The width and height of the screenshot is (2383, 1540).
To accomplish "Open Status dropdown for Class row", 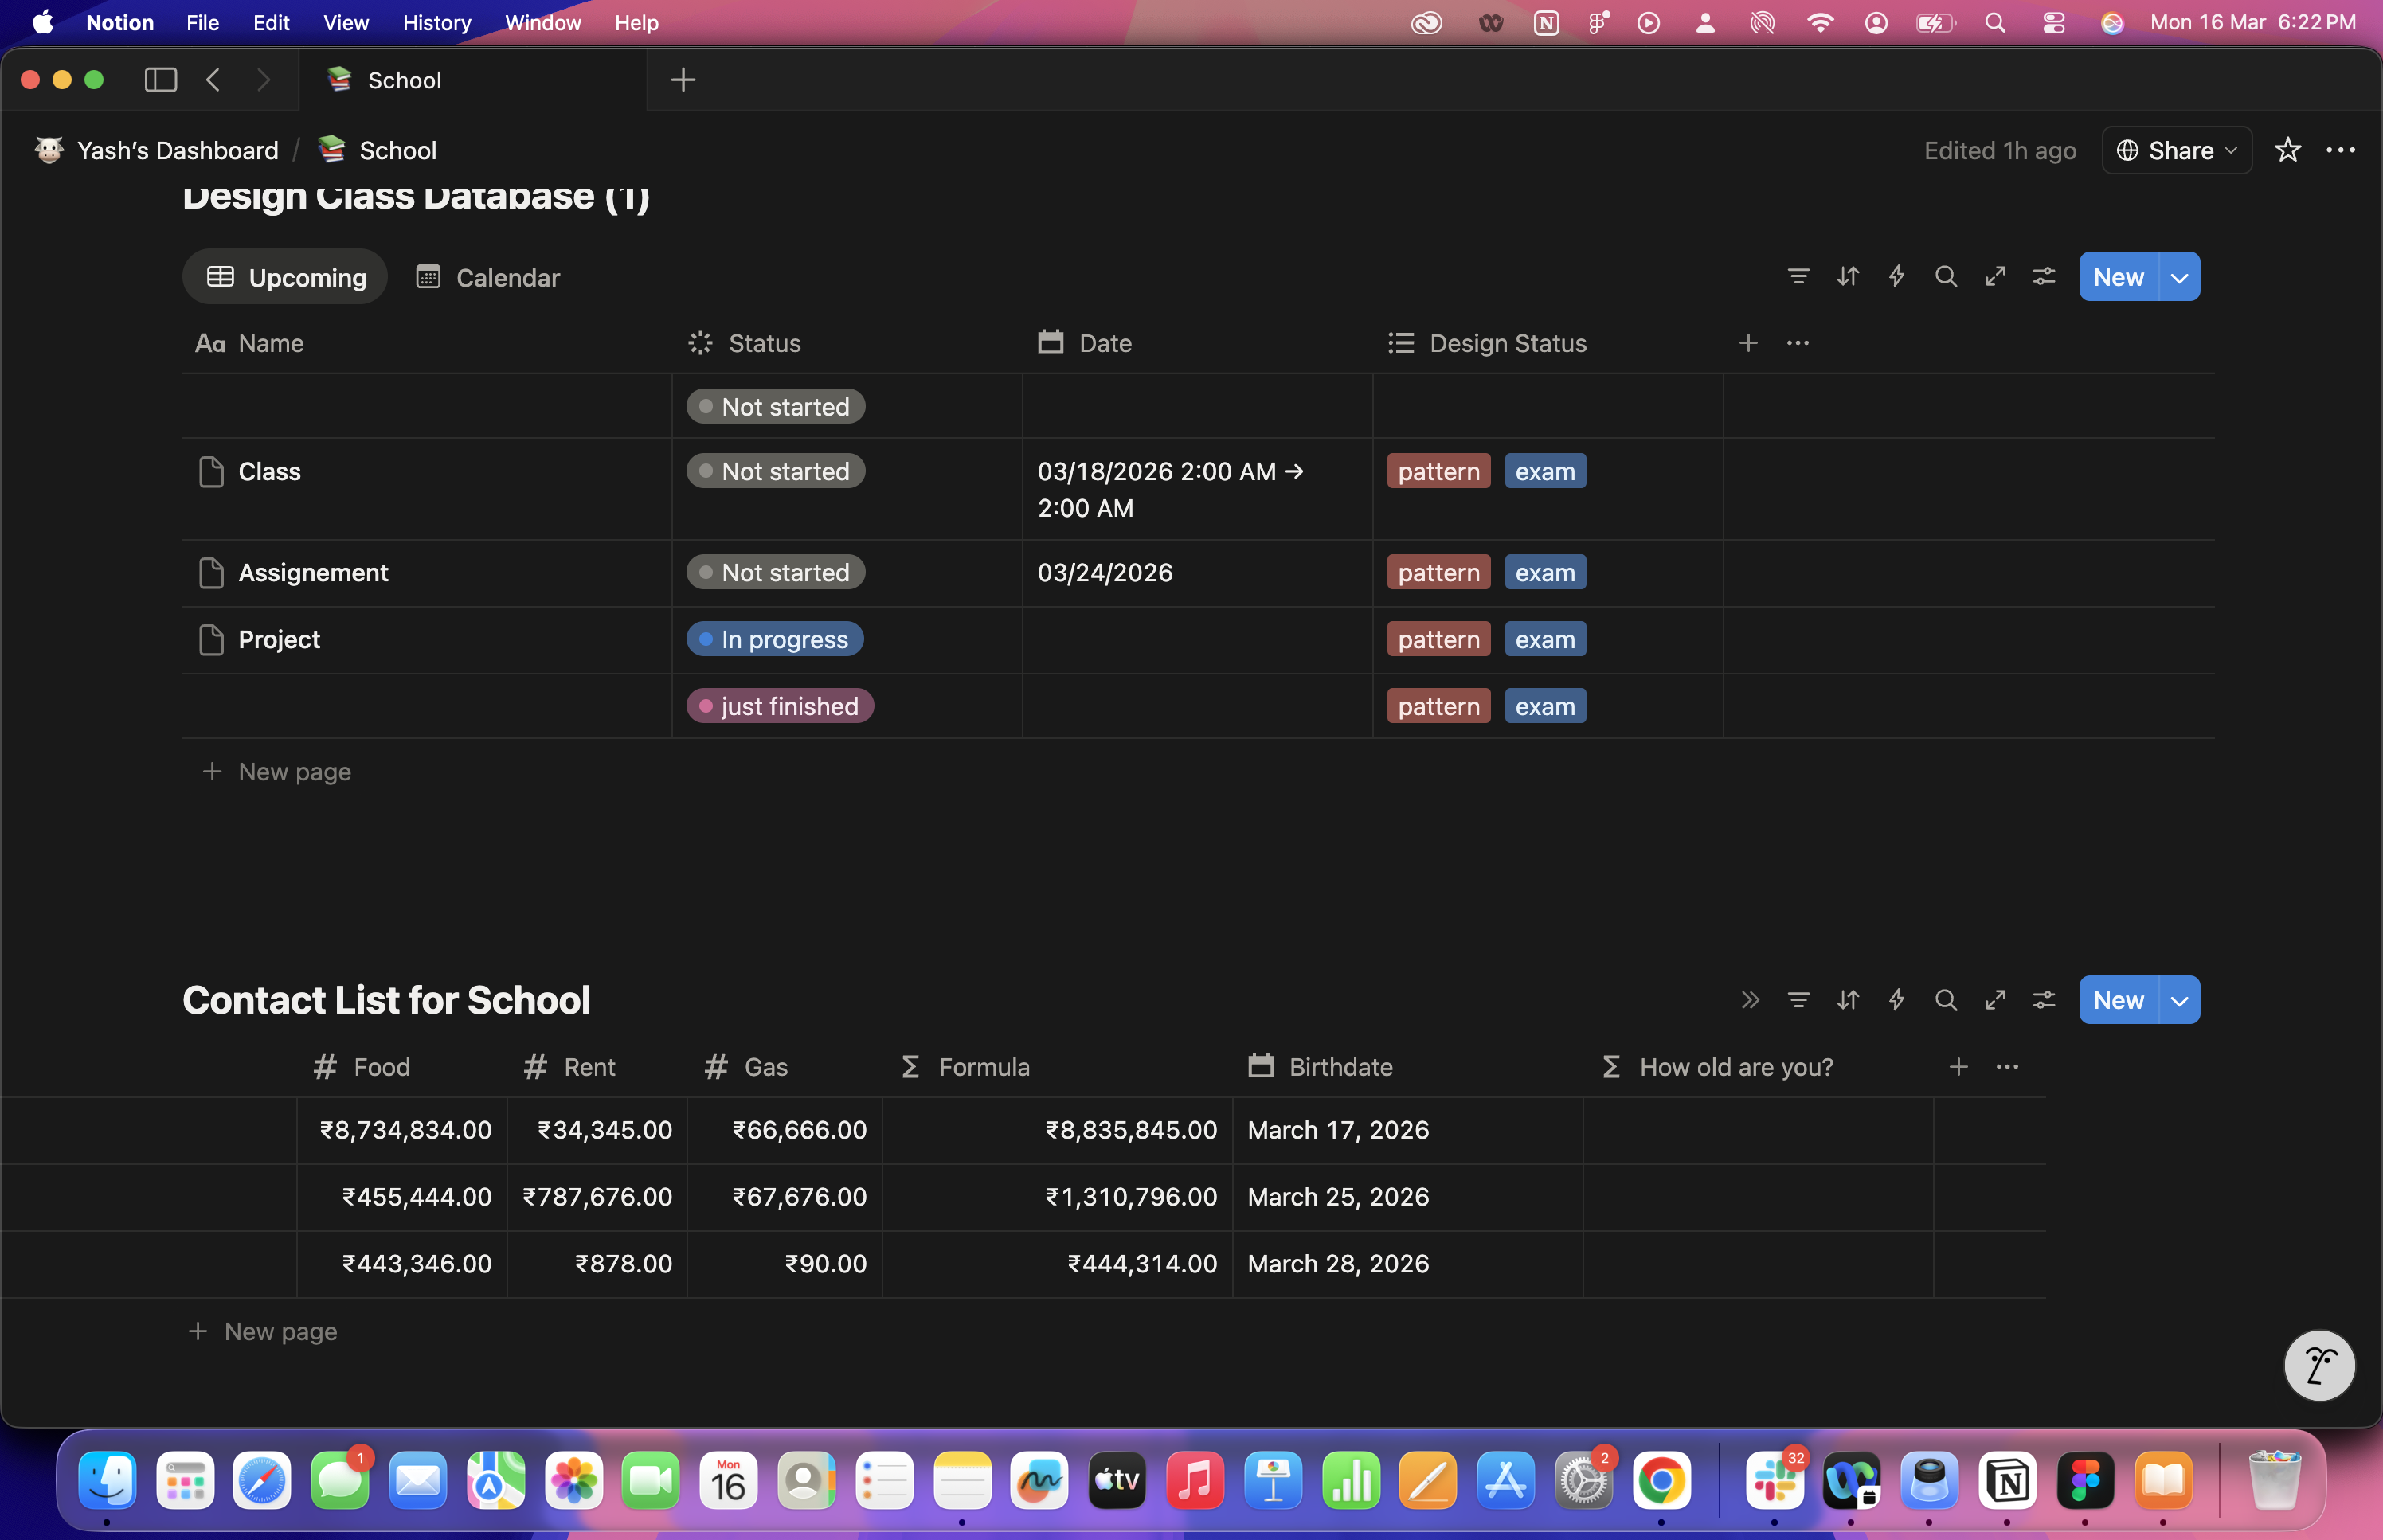I will click(x=775, y=471).
